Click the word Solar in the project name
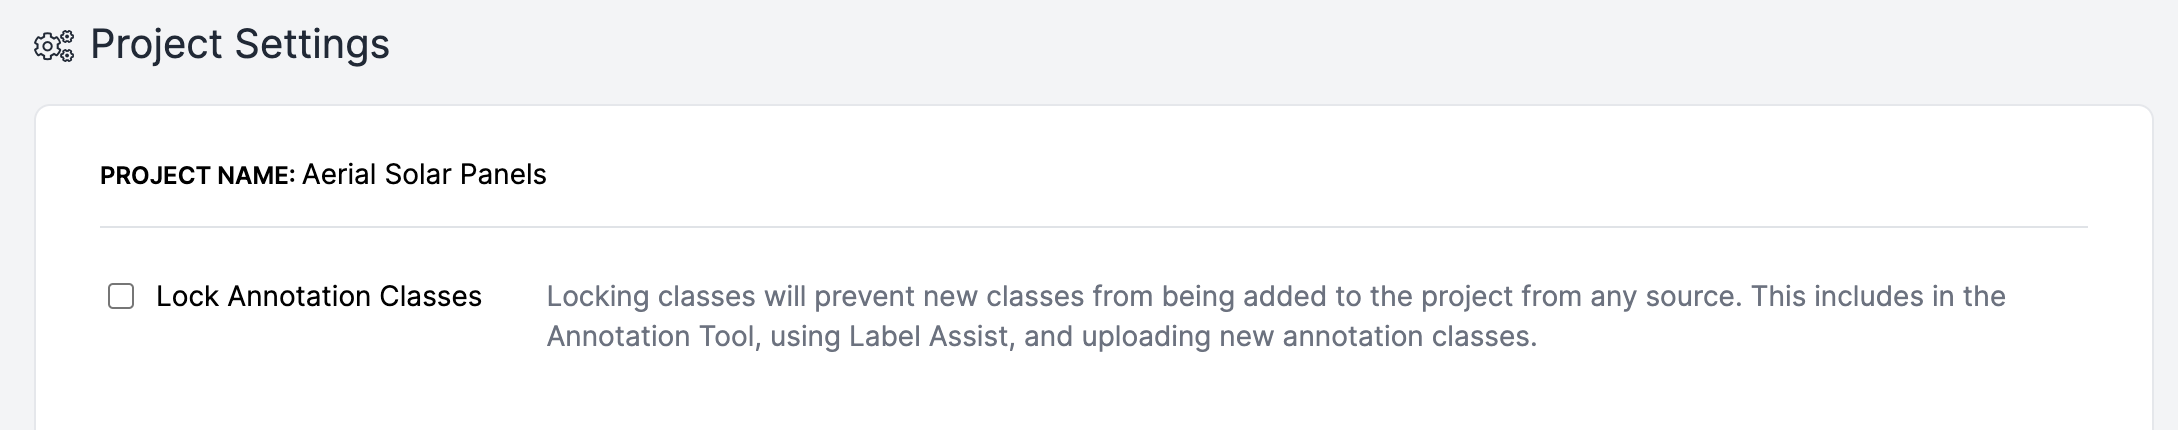The image size is (2178, 430). [x=418, y=174]
